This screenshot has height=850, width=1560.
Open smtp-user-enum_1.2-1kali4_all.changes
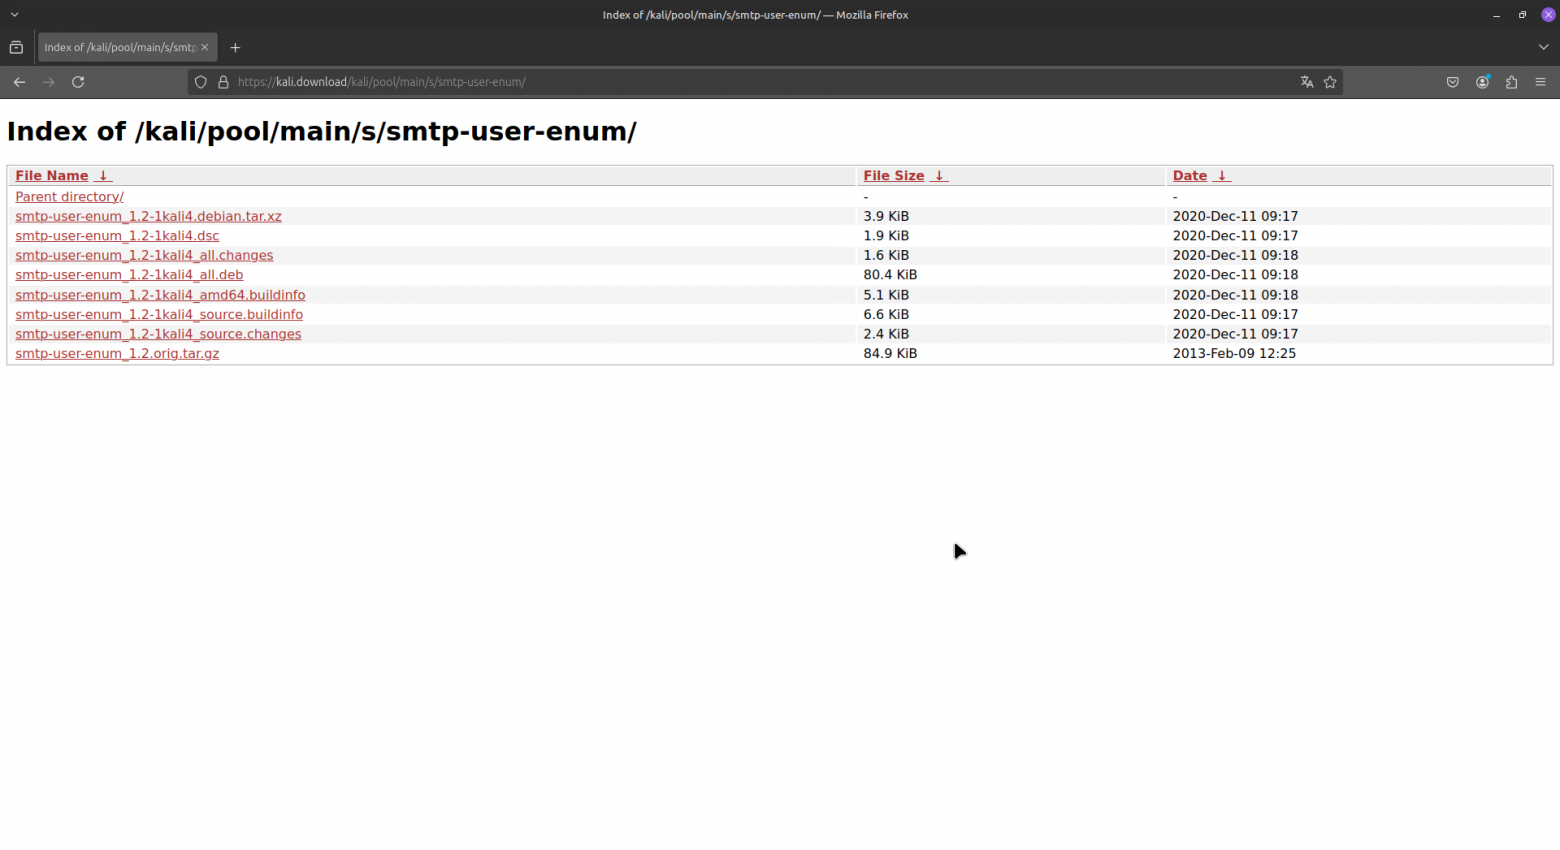click(144, 255)
